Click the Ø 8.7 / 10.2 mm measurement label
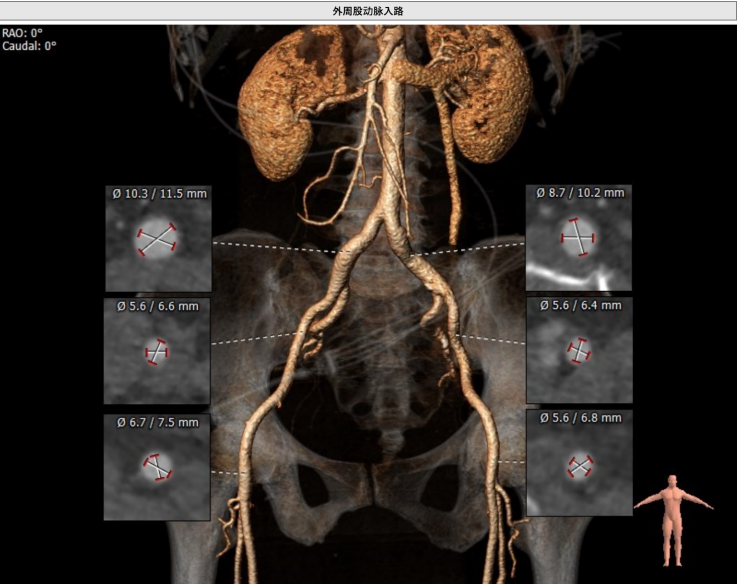The height and width of the screenshot is (584, 737). [x=579, y=192]
